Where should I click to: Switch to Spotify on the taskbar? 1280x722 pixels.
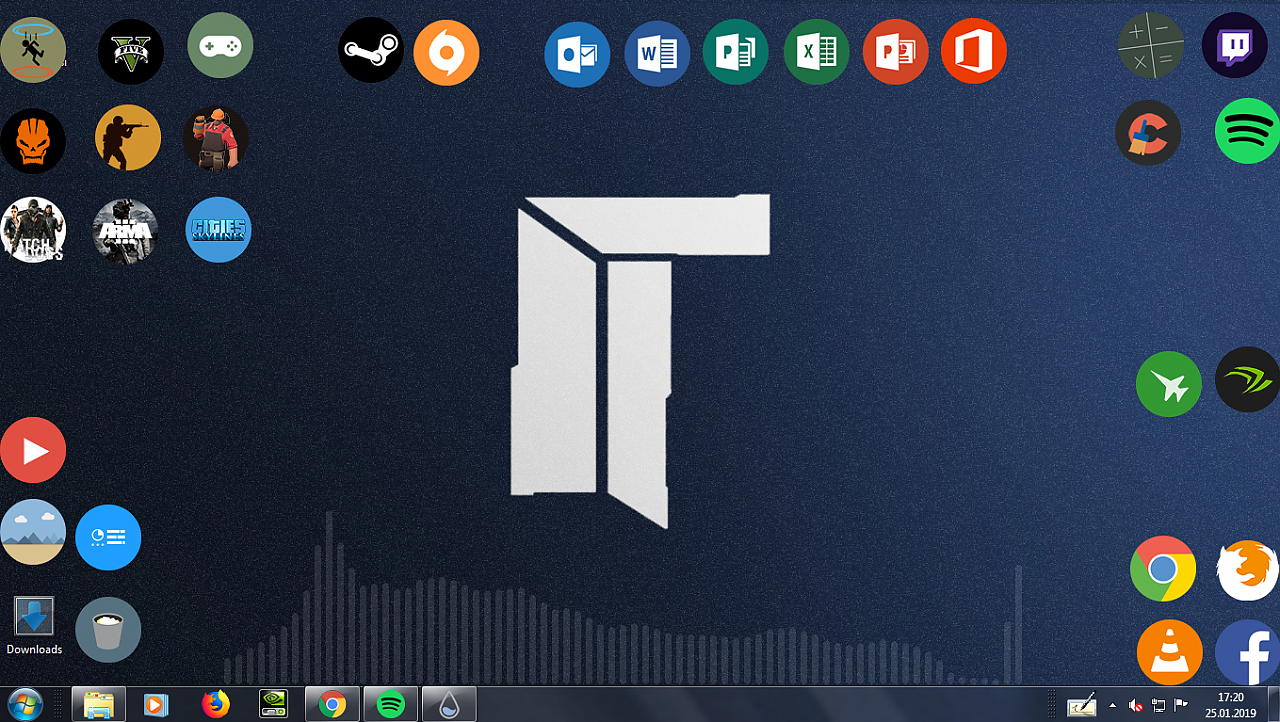391,704
